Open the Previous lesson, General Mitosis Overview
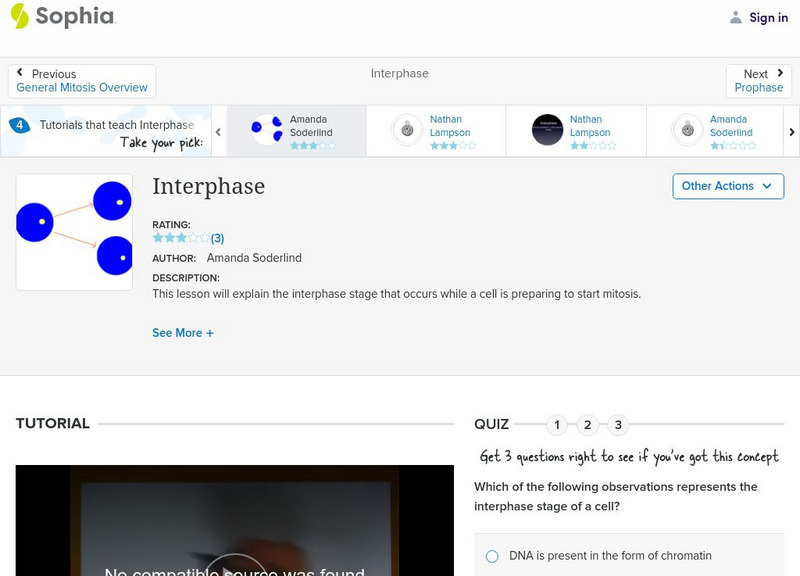This screenshot has height=576, width=800. [x=82, y=81]
